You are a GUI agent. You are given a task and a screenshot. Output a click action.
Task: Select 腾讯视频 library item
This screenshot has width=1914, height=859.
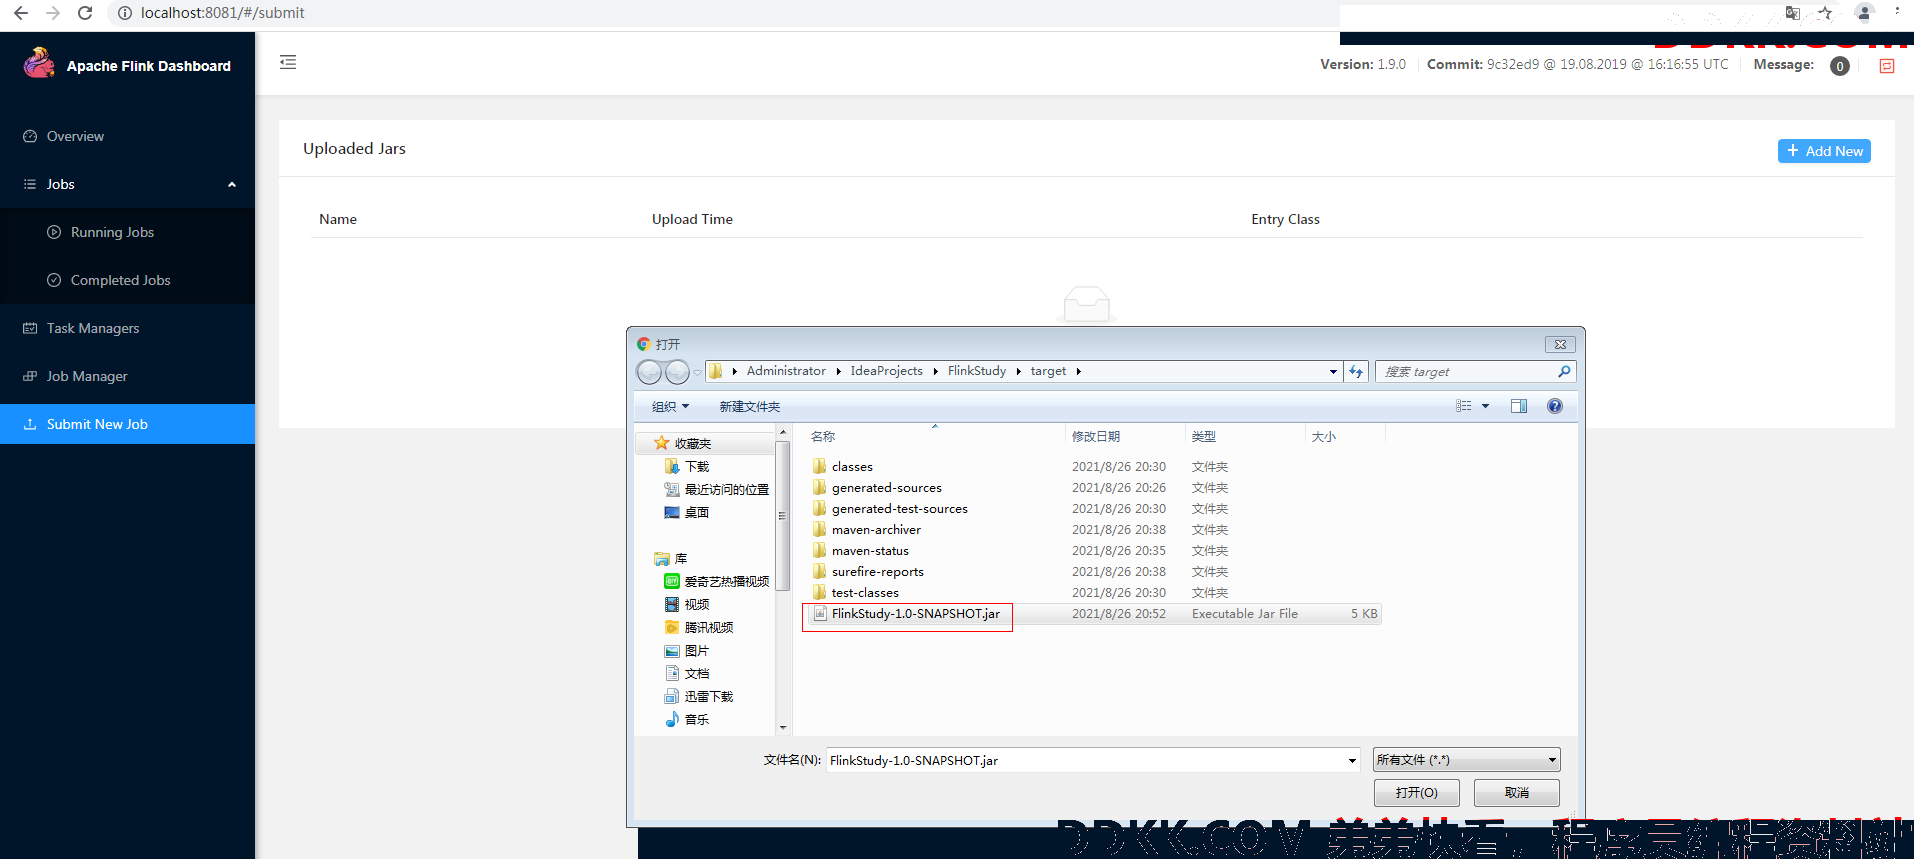click(708, 628)
